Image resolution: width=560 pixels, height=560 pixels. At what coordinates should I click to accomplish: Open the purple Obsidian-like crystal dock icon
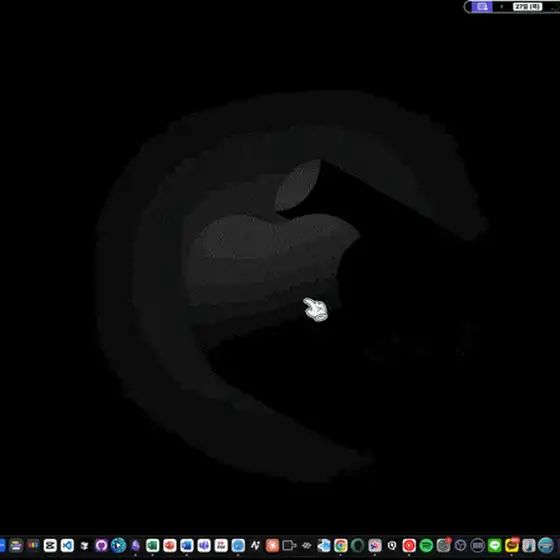(x=135, y=545)
